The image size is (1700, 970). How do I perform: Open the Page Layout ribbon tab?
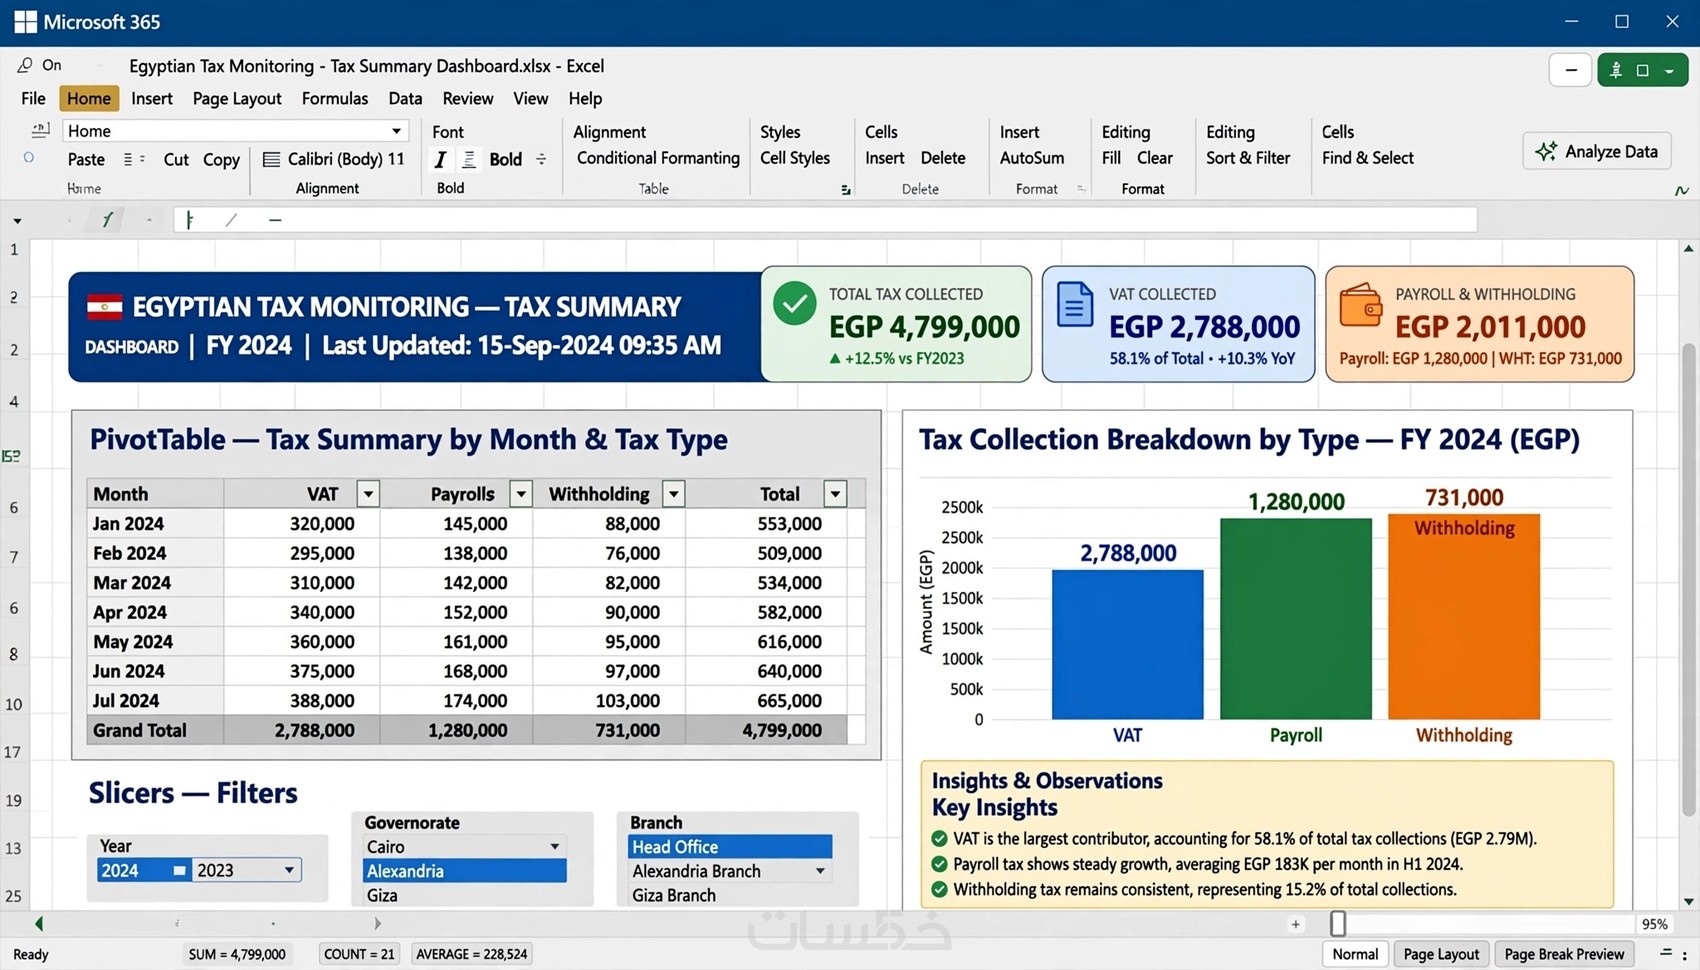237,98
